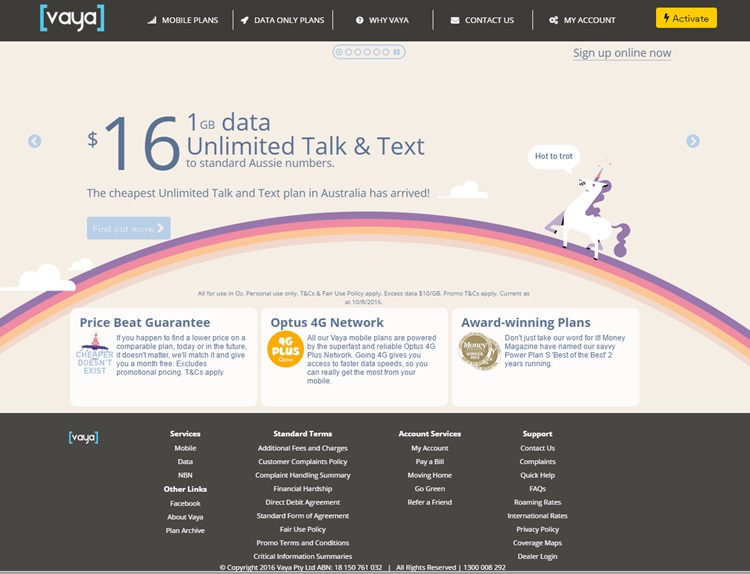
Task: Select the fourth carousel slide dot
Action: click(367, 52)
